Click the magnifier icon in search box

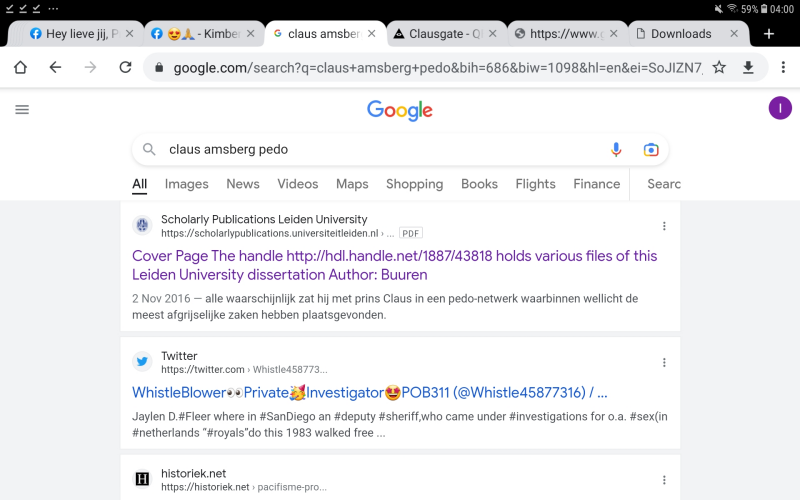[149, 149]
